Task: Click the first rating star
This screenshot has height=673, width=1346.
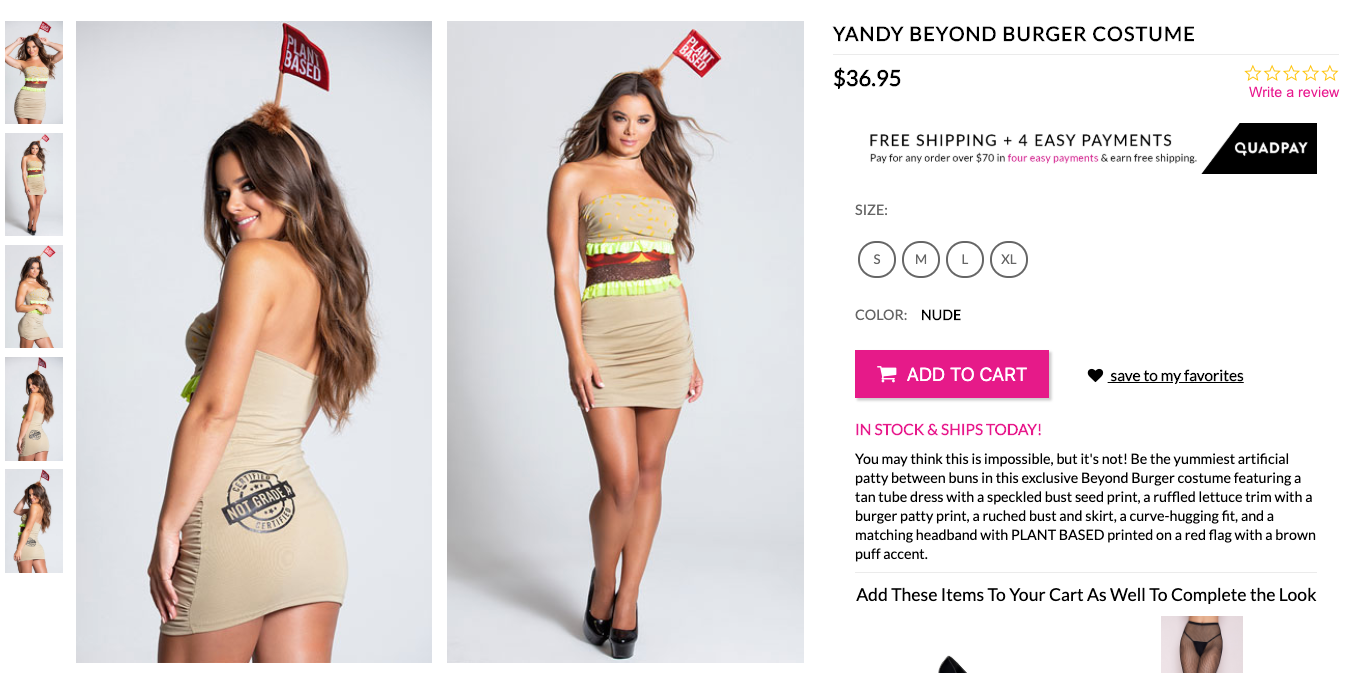Action: [x=1252, y=73]
